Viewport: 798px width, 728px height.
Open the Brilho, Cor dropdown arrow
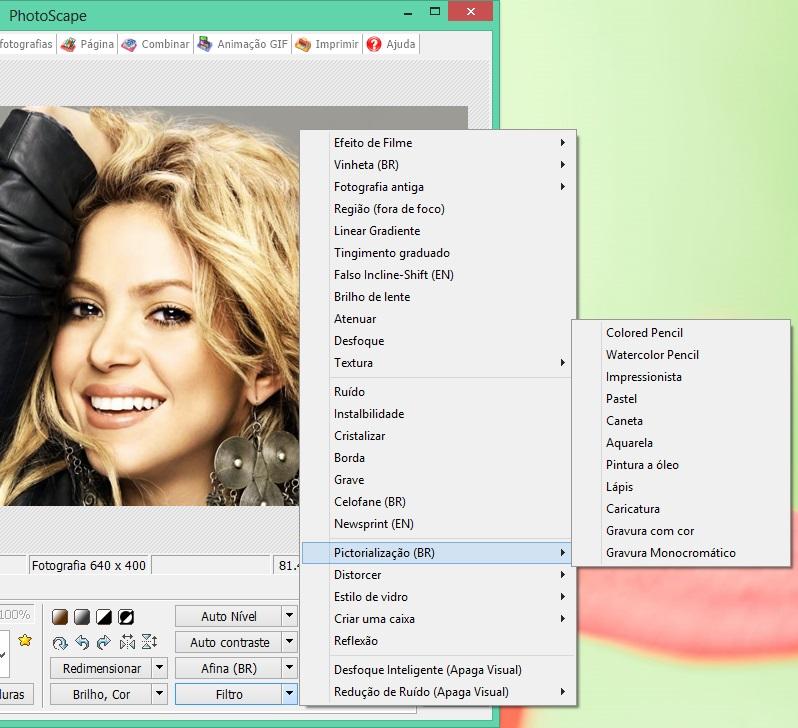click(159, 694)
